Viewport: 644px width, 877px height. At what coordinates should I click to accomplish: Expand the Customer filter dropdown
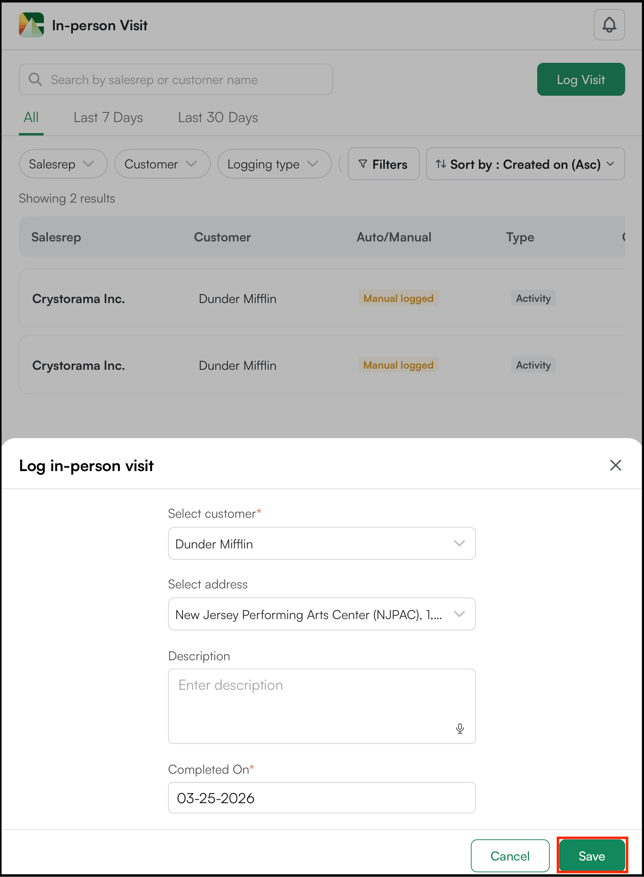(x=162, y=164)
